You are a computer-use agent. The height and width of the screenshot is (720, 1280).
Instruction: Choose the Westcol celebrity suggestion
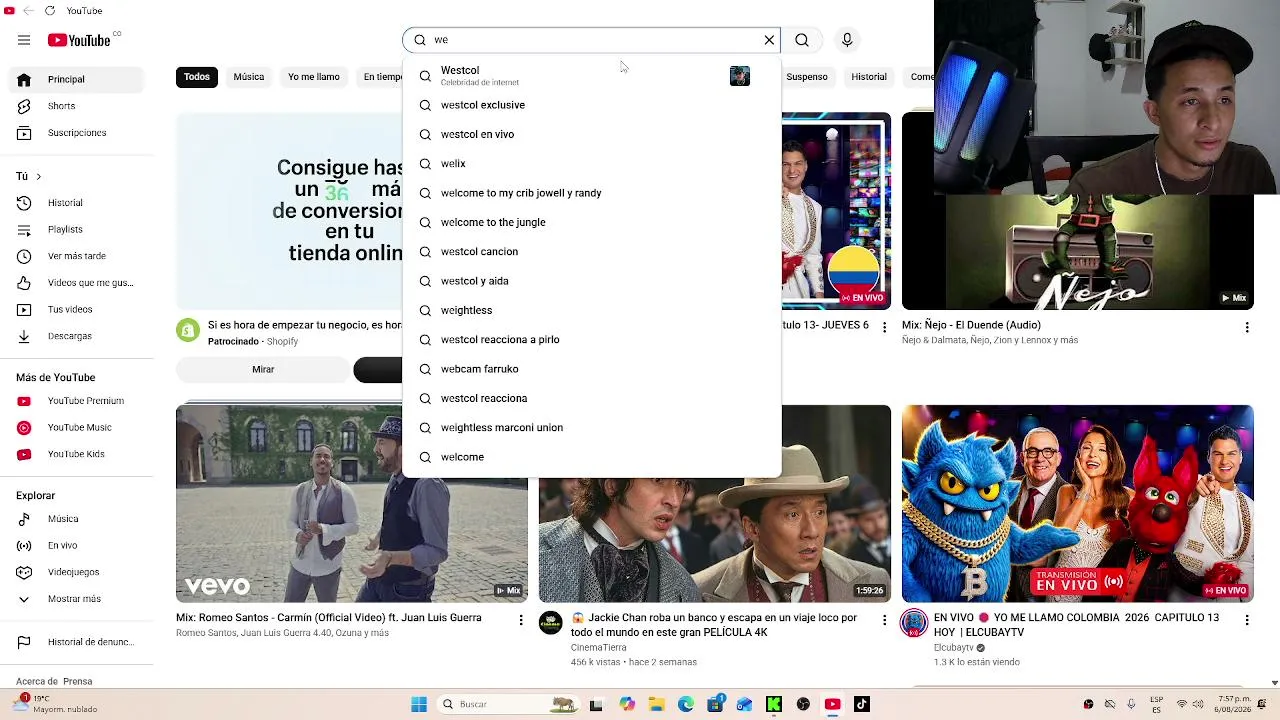point(591,76)
